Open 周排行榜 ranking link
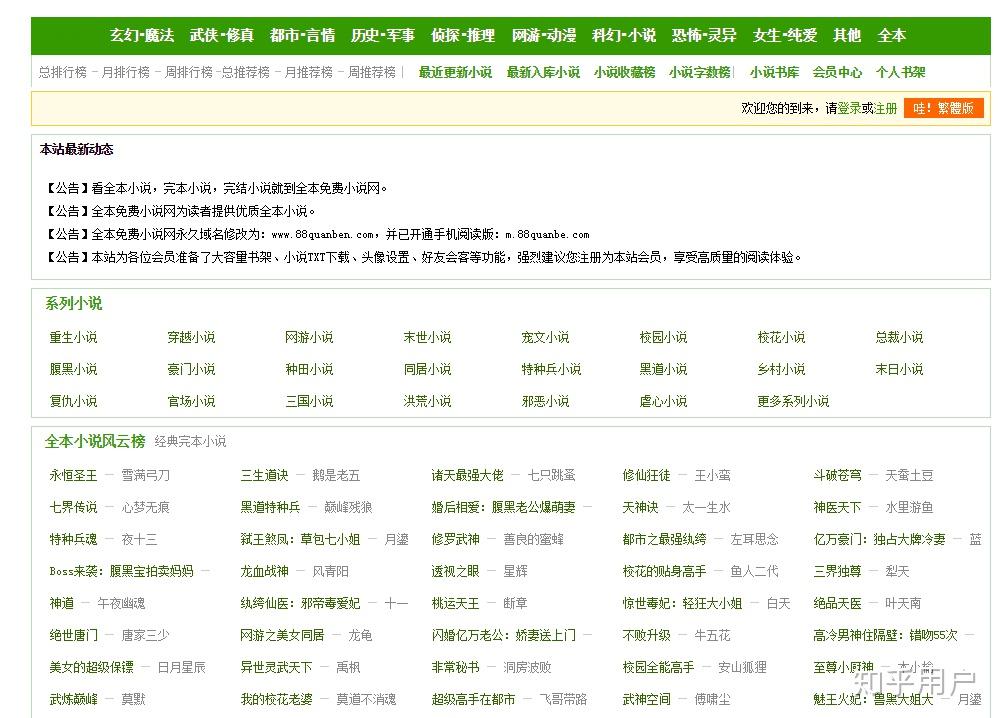The width and height of the screenshot is (1005, 718). click(x=188, y=72)
